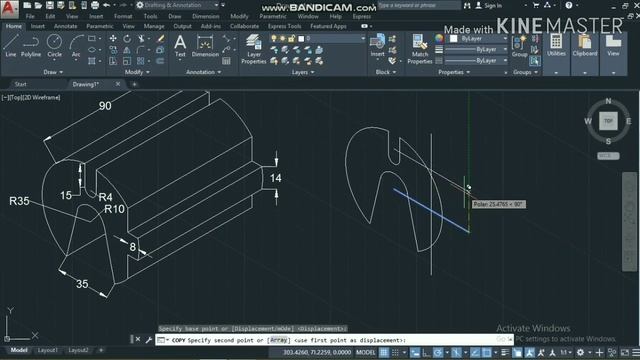Toggle dynamic input in status bar

click(x=415, y=352)
